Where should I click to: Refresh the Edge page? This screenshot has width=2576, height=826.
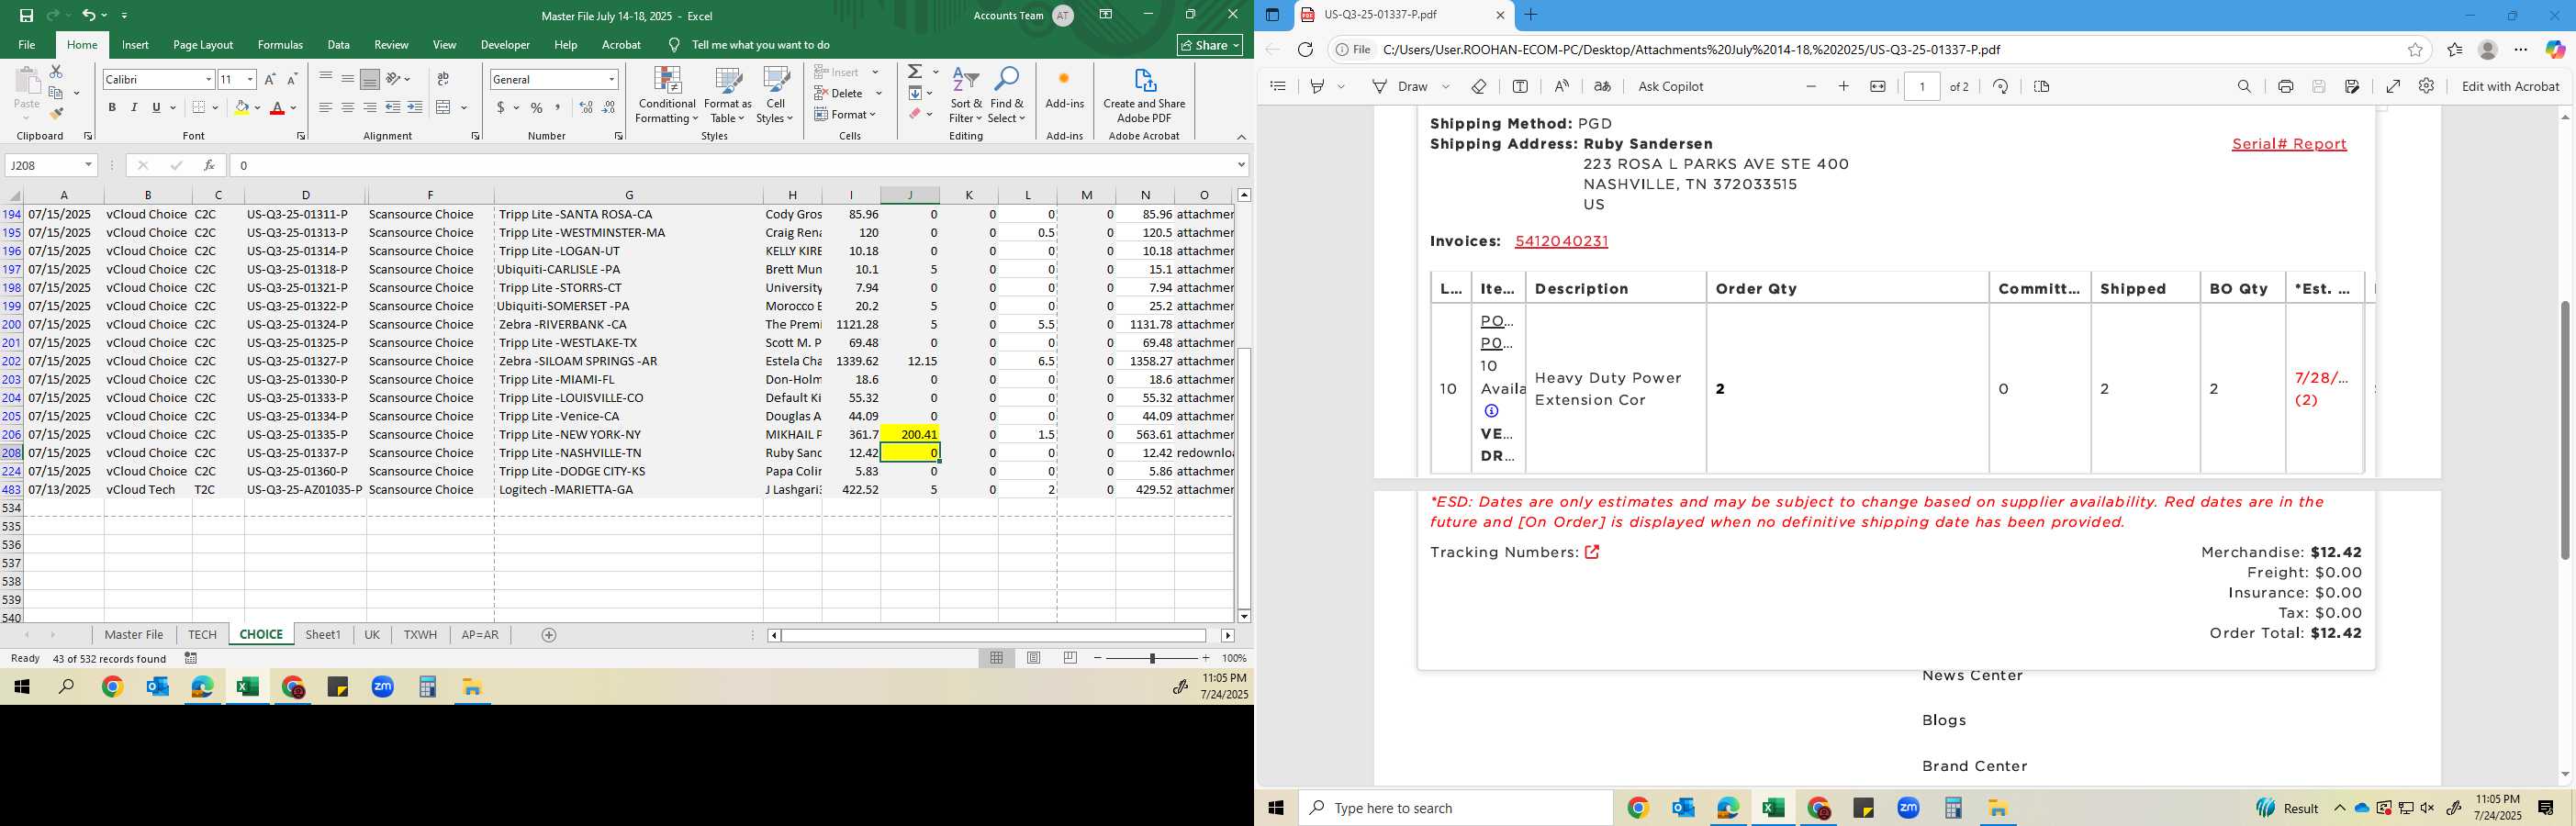point(1305,49)
